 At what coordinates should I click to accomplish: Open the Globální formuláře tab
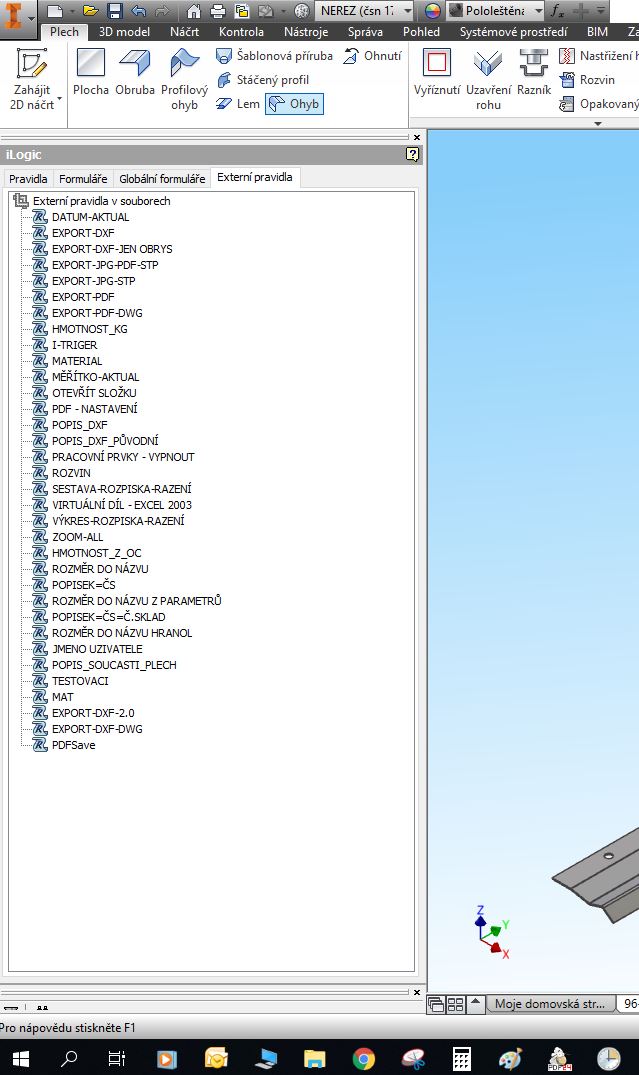point(162,179)
